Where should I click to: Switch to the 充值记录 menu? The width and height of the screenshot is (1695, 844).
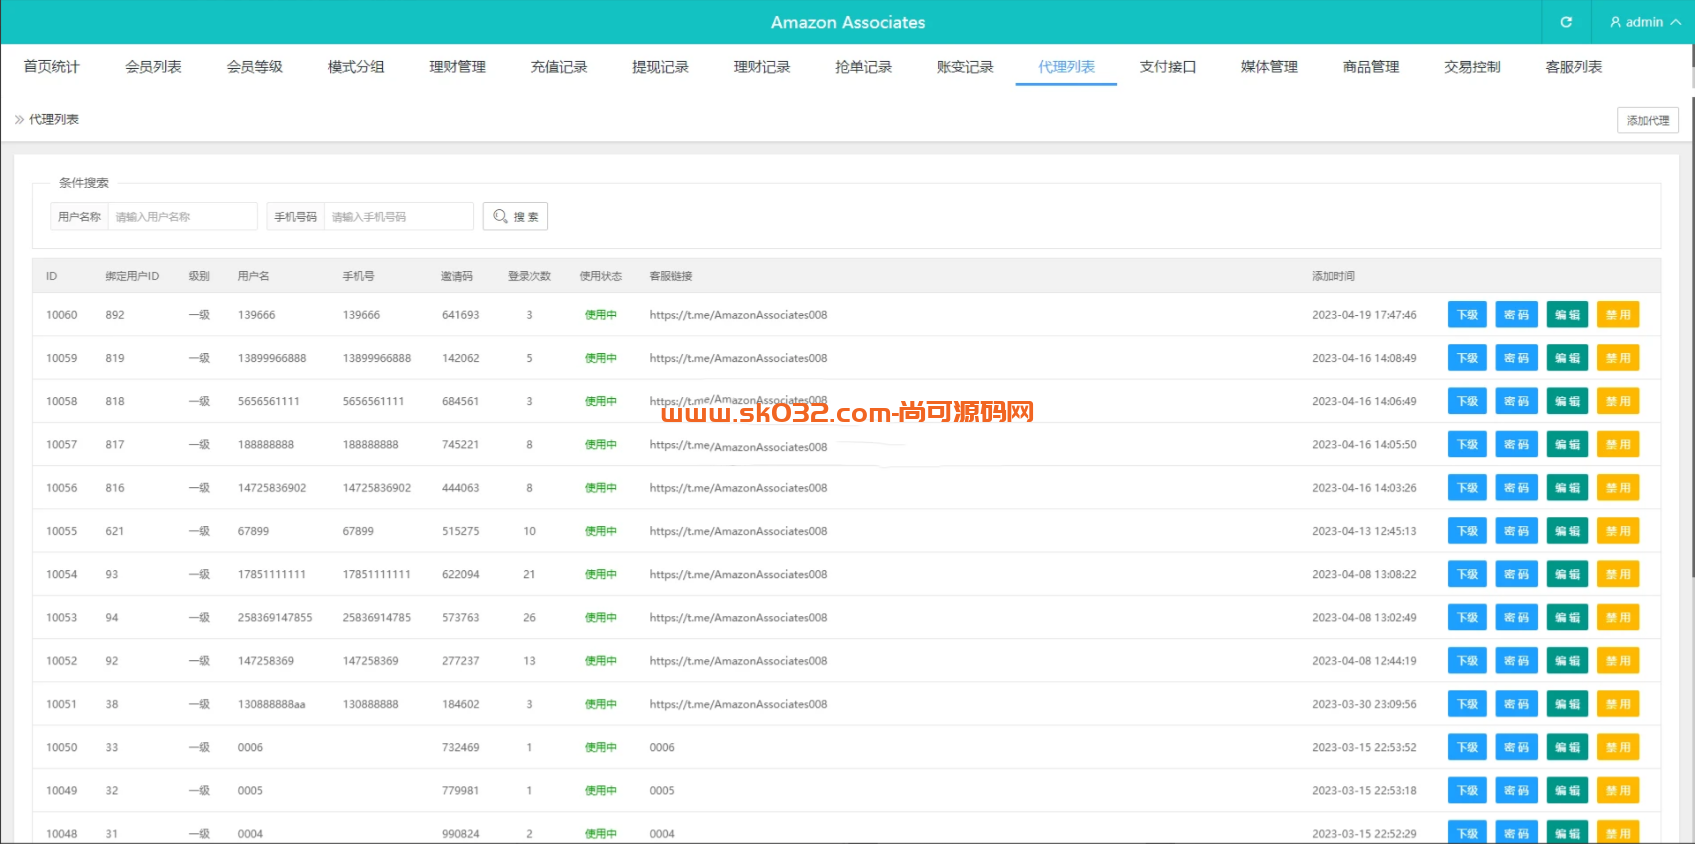click(x=559, y=66)
